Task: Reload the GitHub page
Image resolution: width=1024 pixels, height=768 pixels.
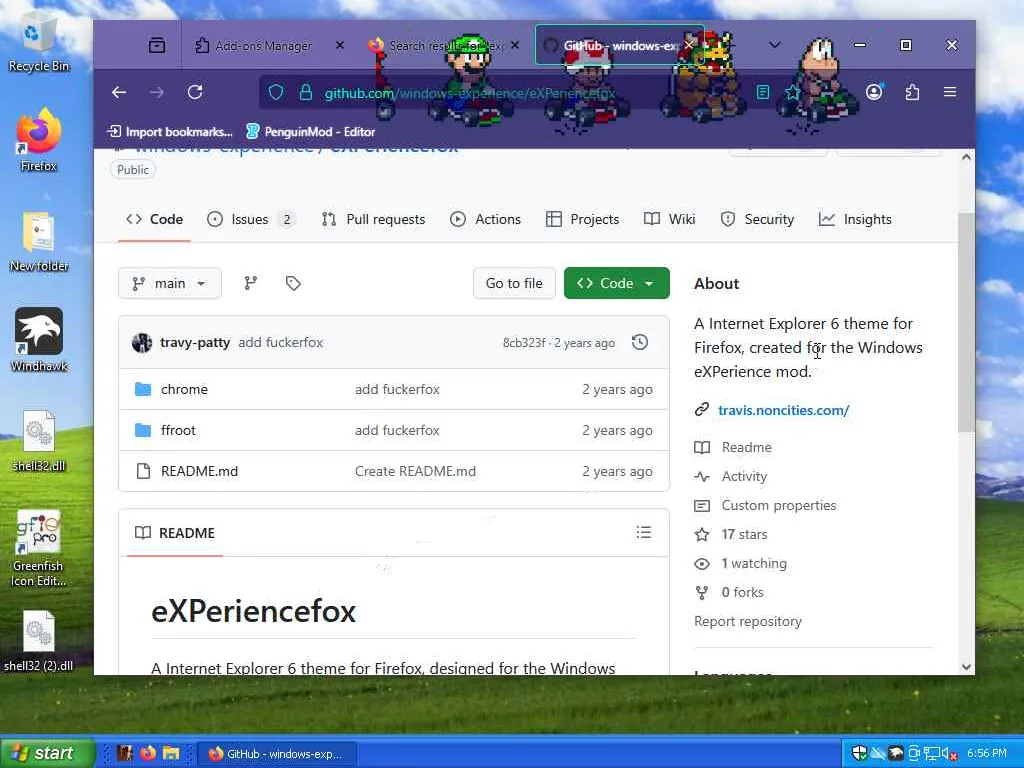Action: (195, 92)
